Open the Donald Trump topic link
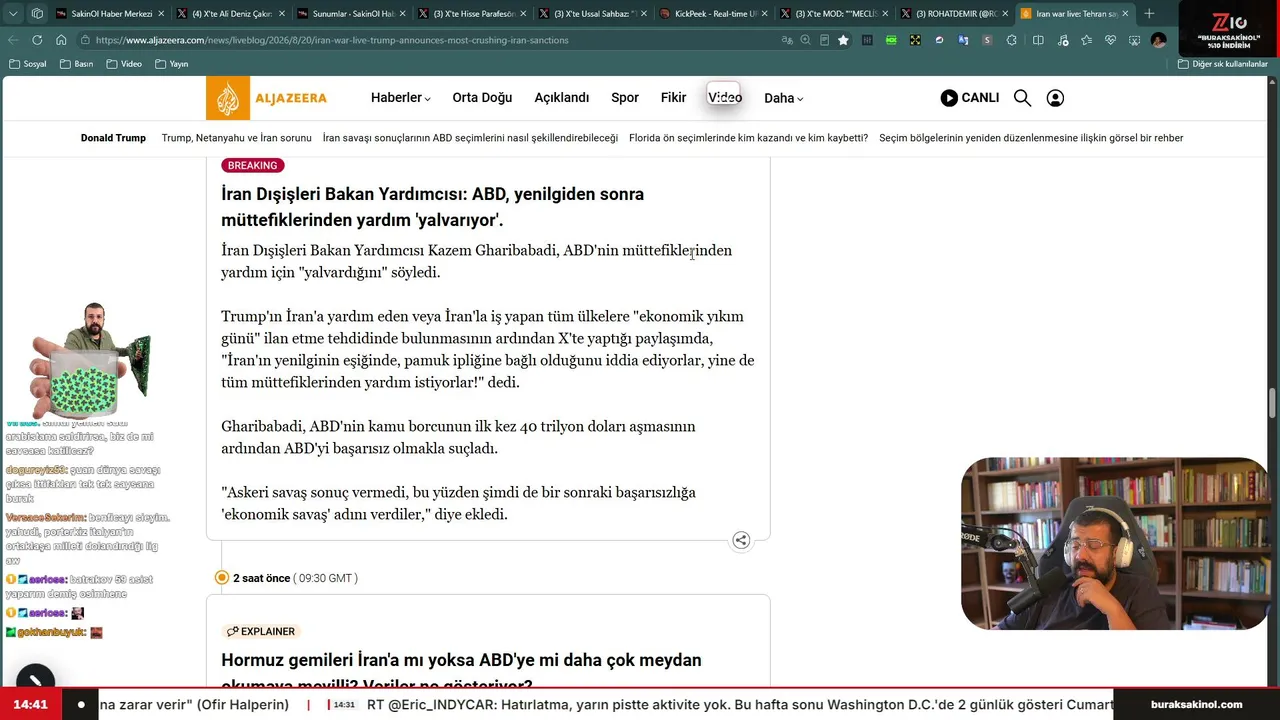The height and width of the screenshot is (720, 1280). tap(113, 138)
